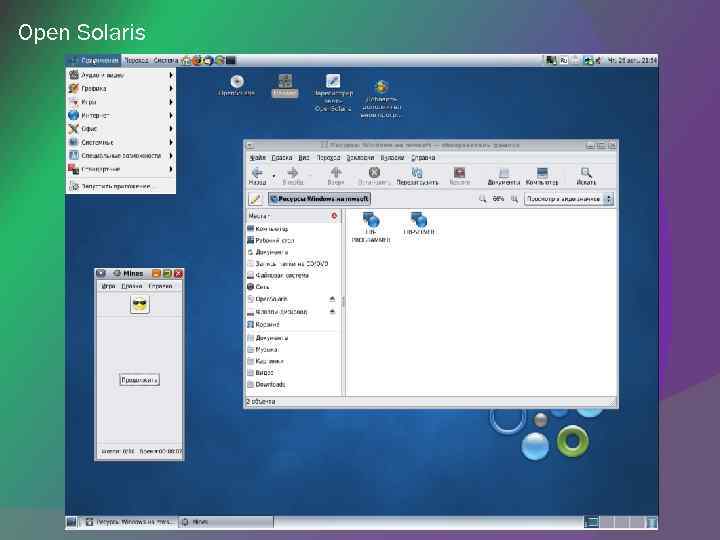Select Файловая система in the sidebar
The width and height of the screenshot is (720, 540).
coord(278,276)
